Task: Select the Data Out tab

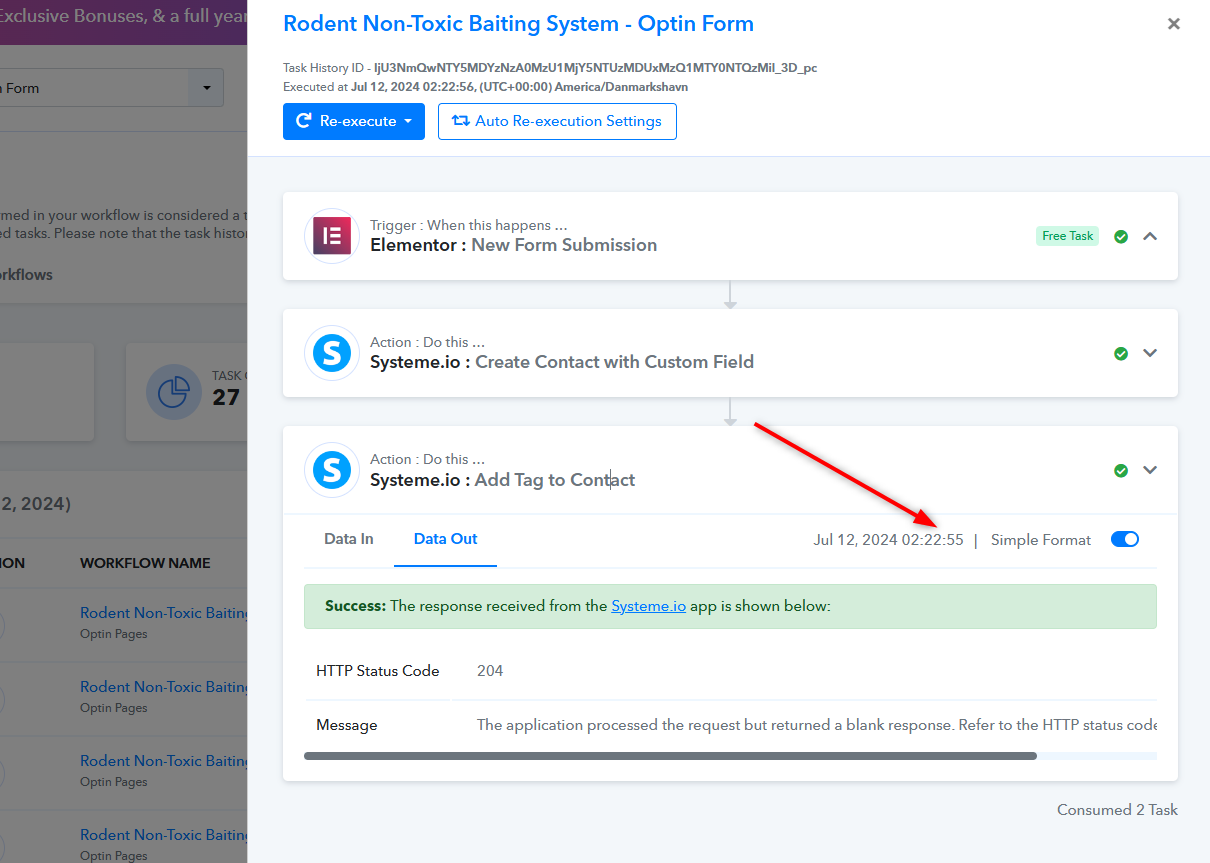Action: click(x=445, y=539)
